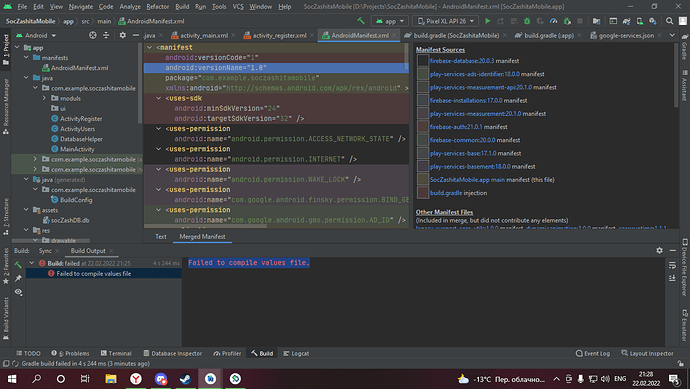Image resolution: width=690 pixels, height=389 pixels.
Task: Open Windows Start menu
Action: point(12,379)
